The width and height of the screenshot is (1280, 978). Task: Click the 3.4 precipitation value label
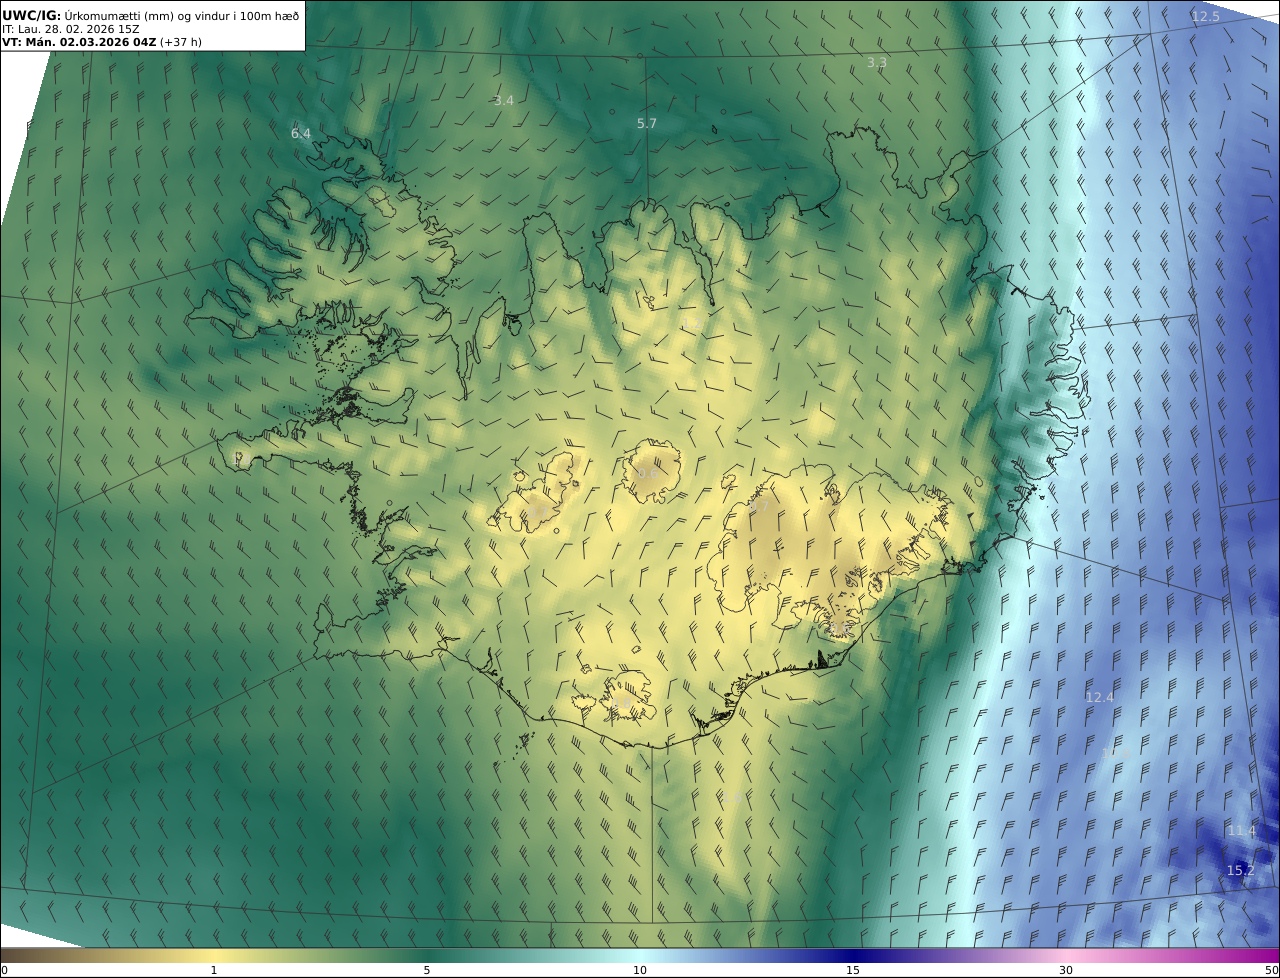[504, 100]
